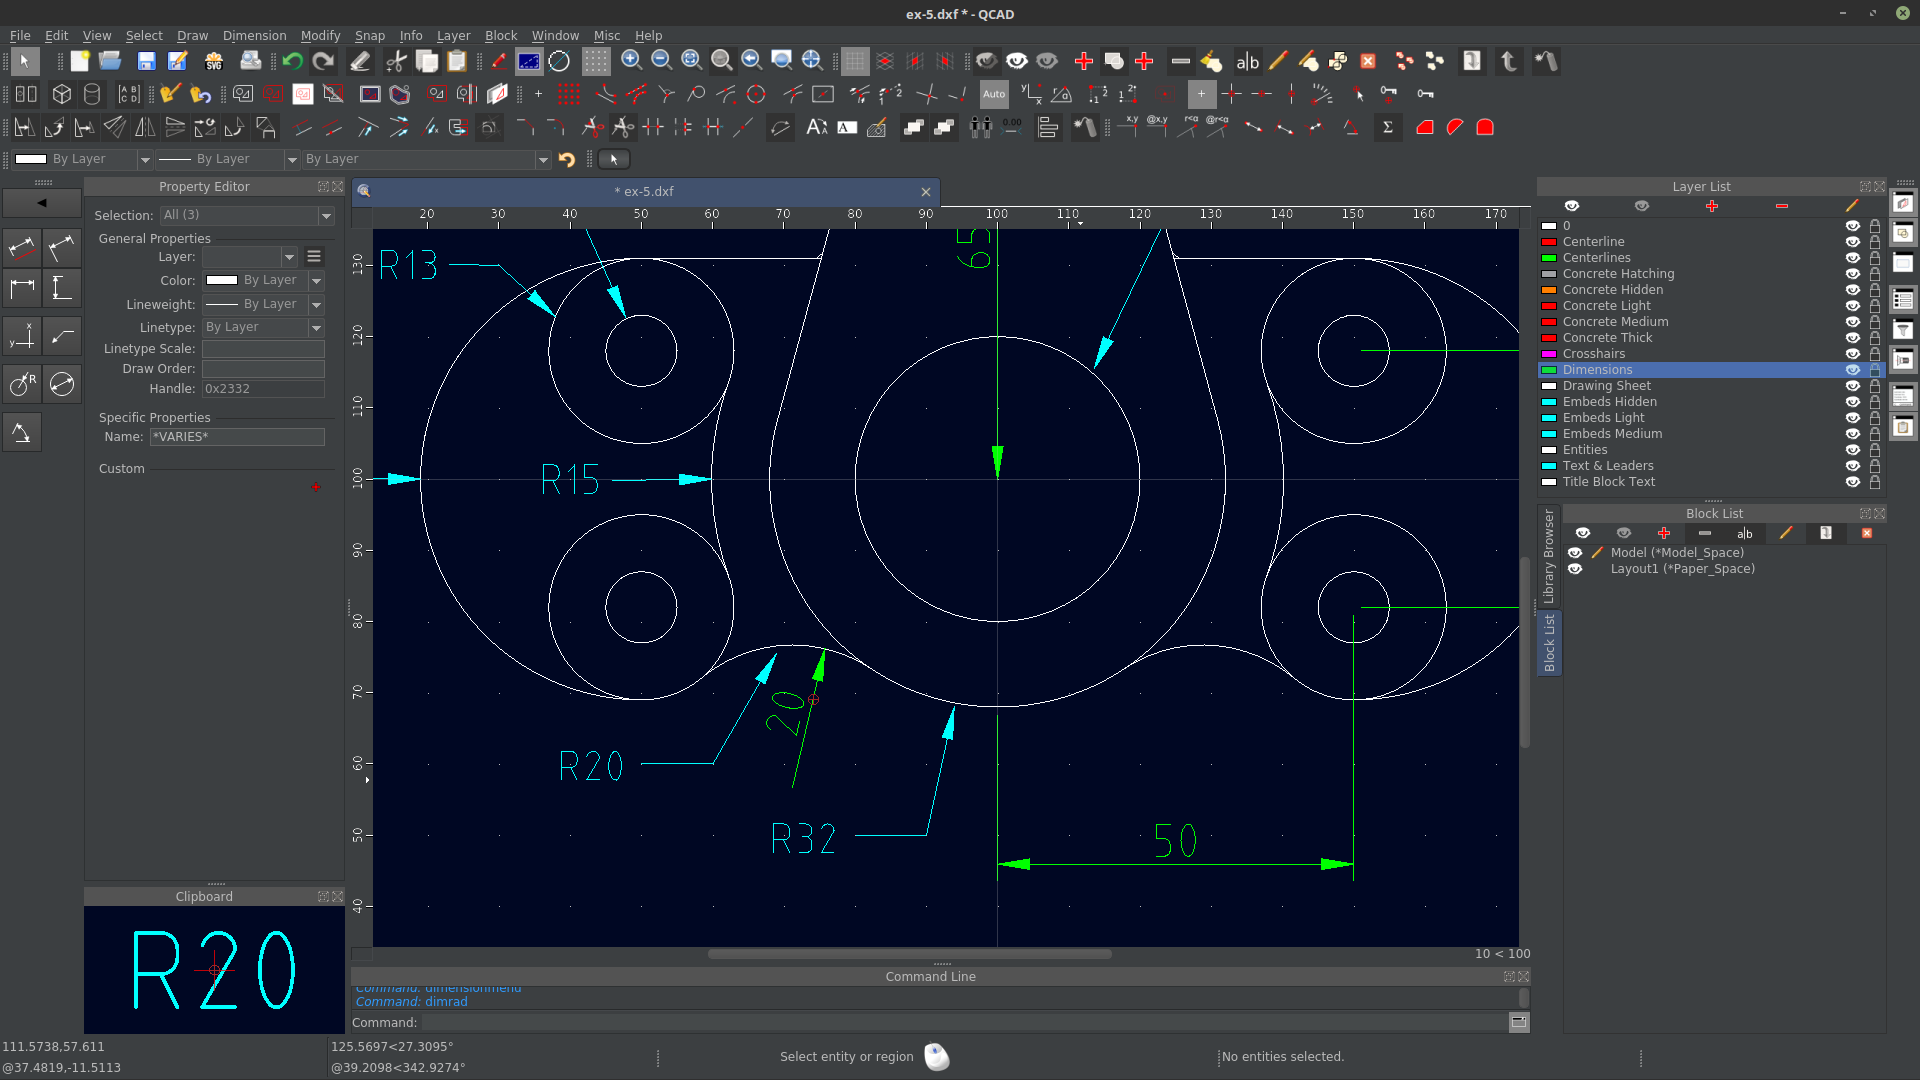Click the Print icon in toolbar
Viewport: 1920px width, 1080px height.
(x=250, y=61)
